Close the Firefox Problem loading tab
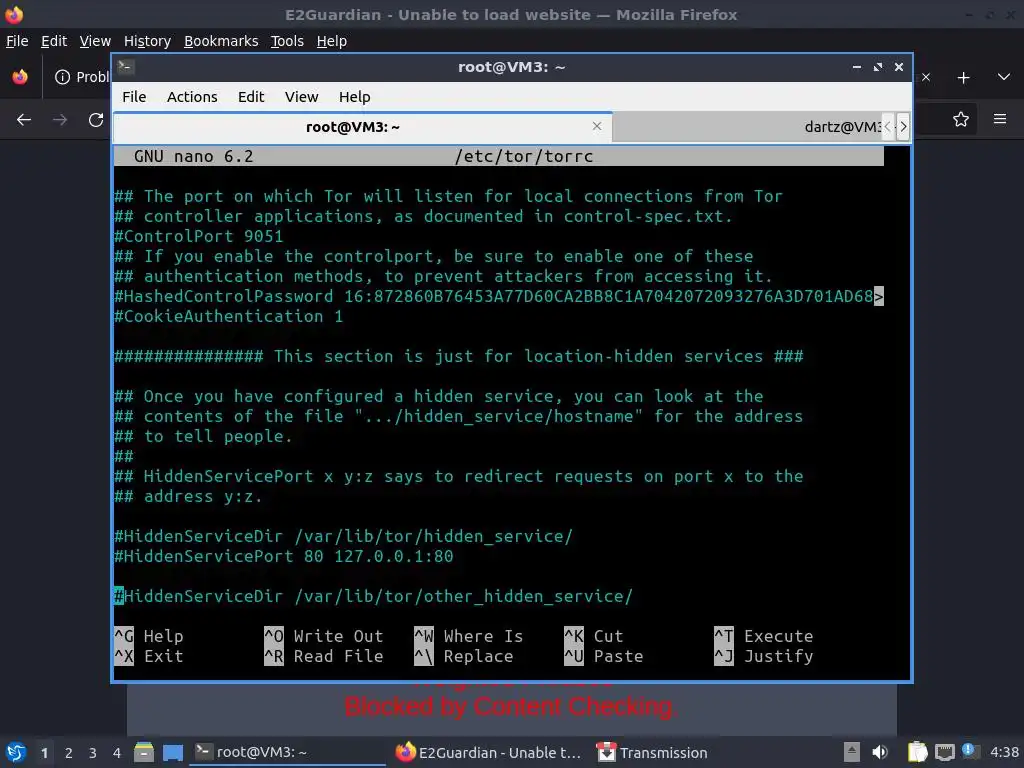1024x768 pixels. [926, 77]
